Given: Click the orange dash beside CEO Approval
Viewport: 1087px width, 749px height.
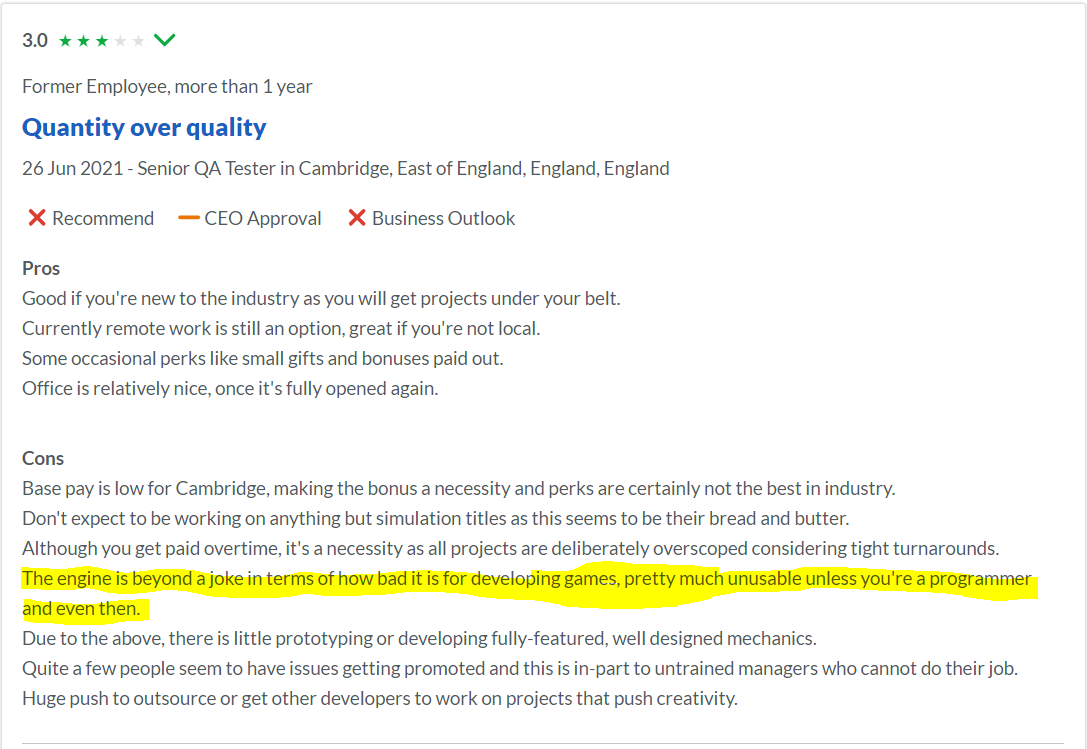Looking at the screenshot, I should [189, 218].
